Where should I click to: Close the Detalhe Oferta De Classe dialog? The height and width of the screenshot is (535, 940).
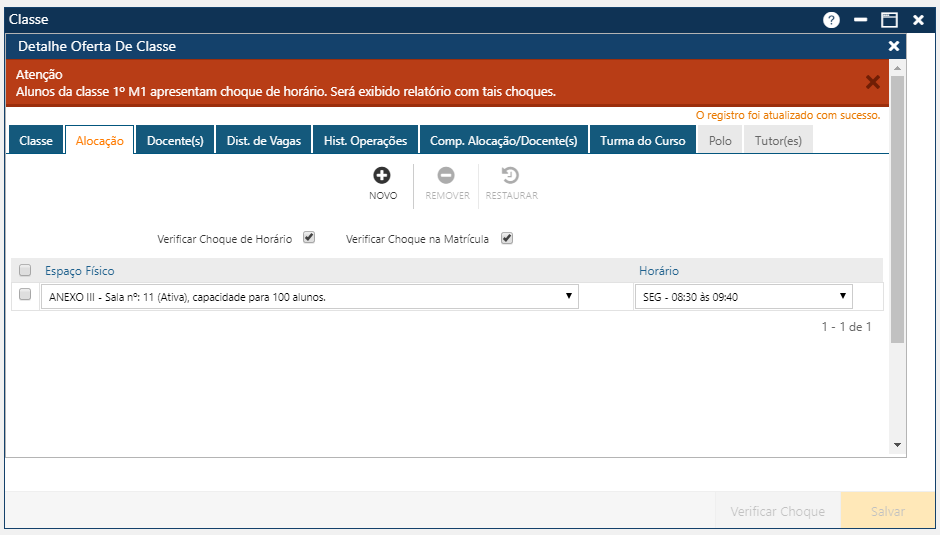pos(893,46)
